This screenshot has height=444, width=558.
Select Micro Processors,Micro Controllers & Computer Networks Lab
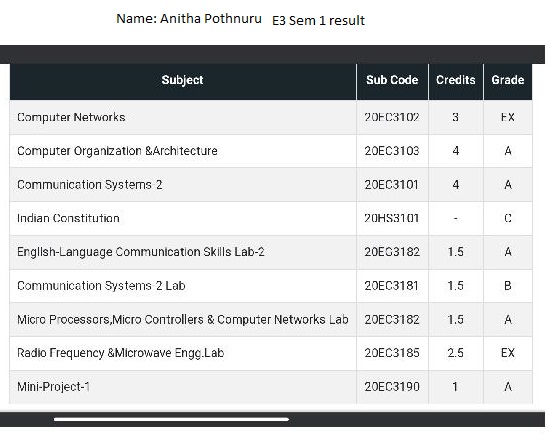183,319
